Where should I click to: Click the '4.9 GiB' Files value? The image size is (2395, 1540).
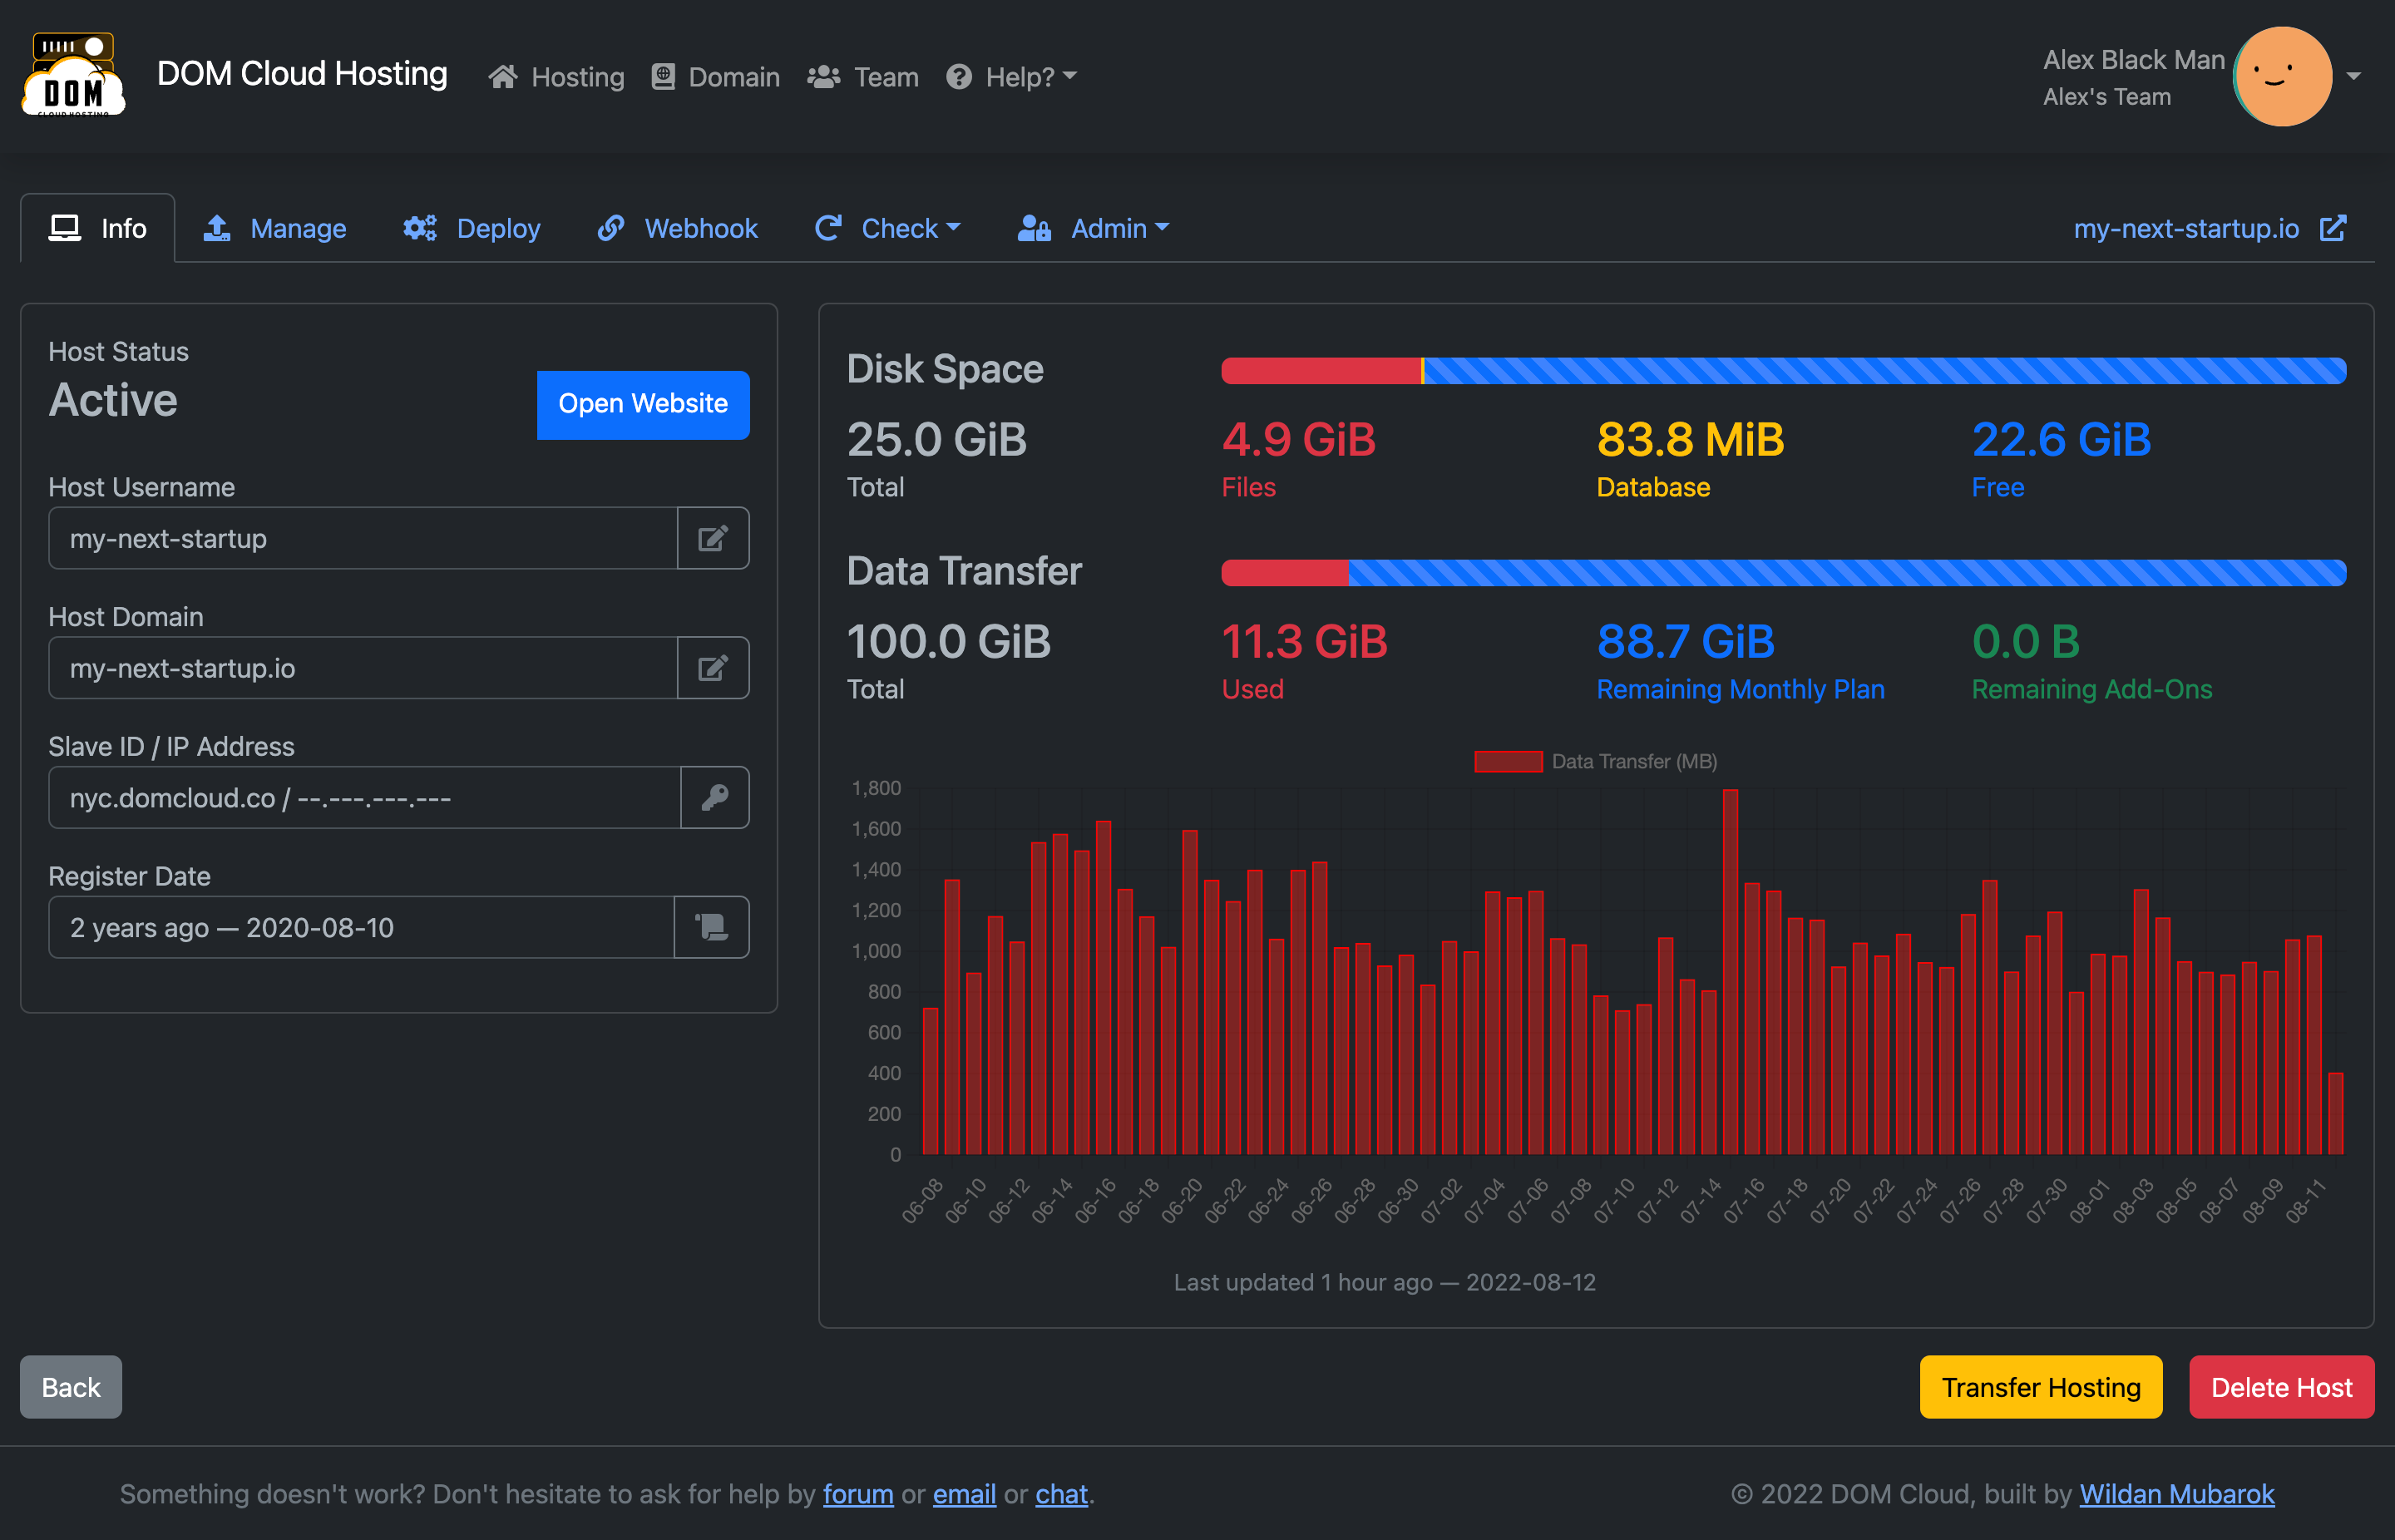point(1299,440)
